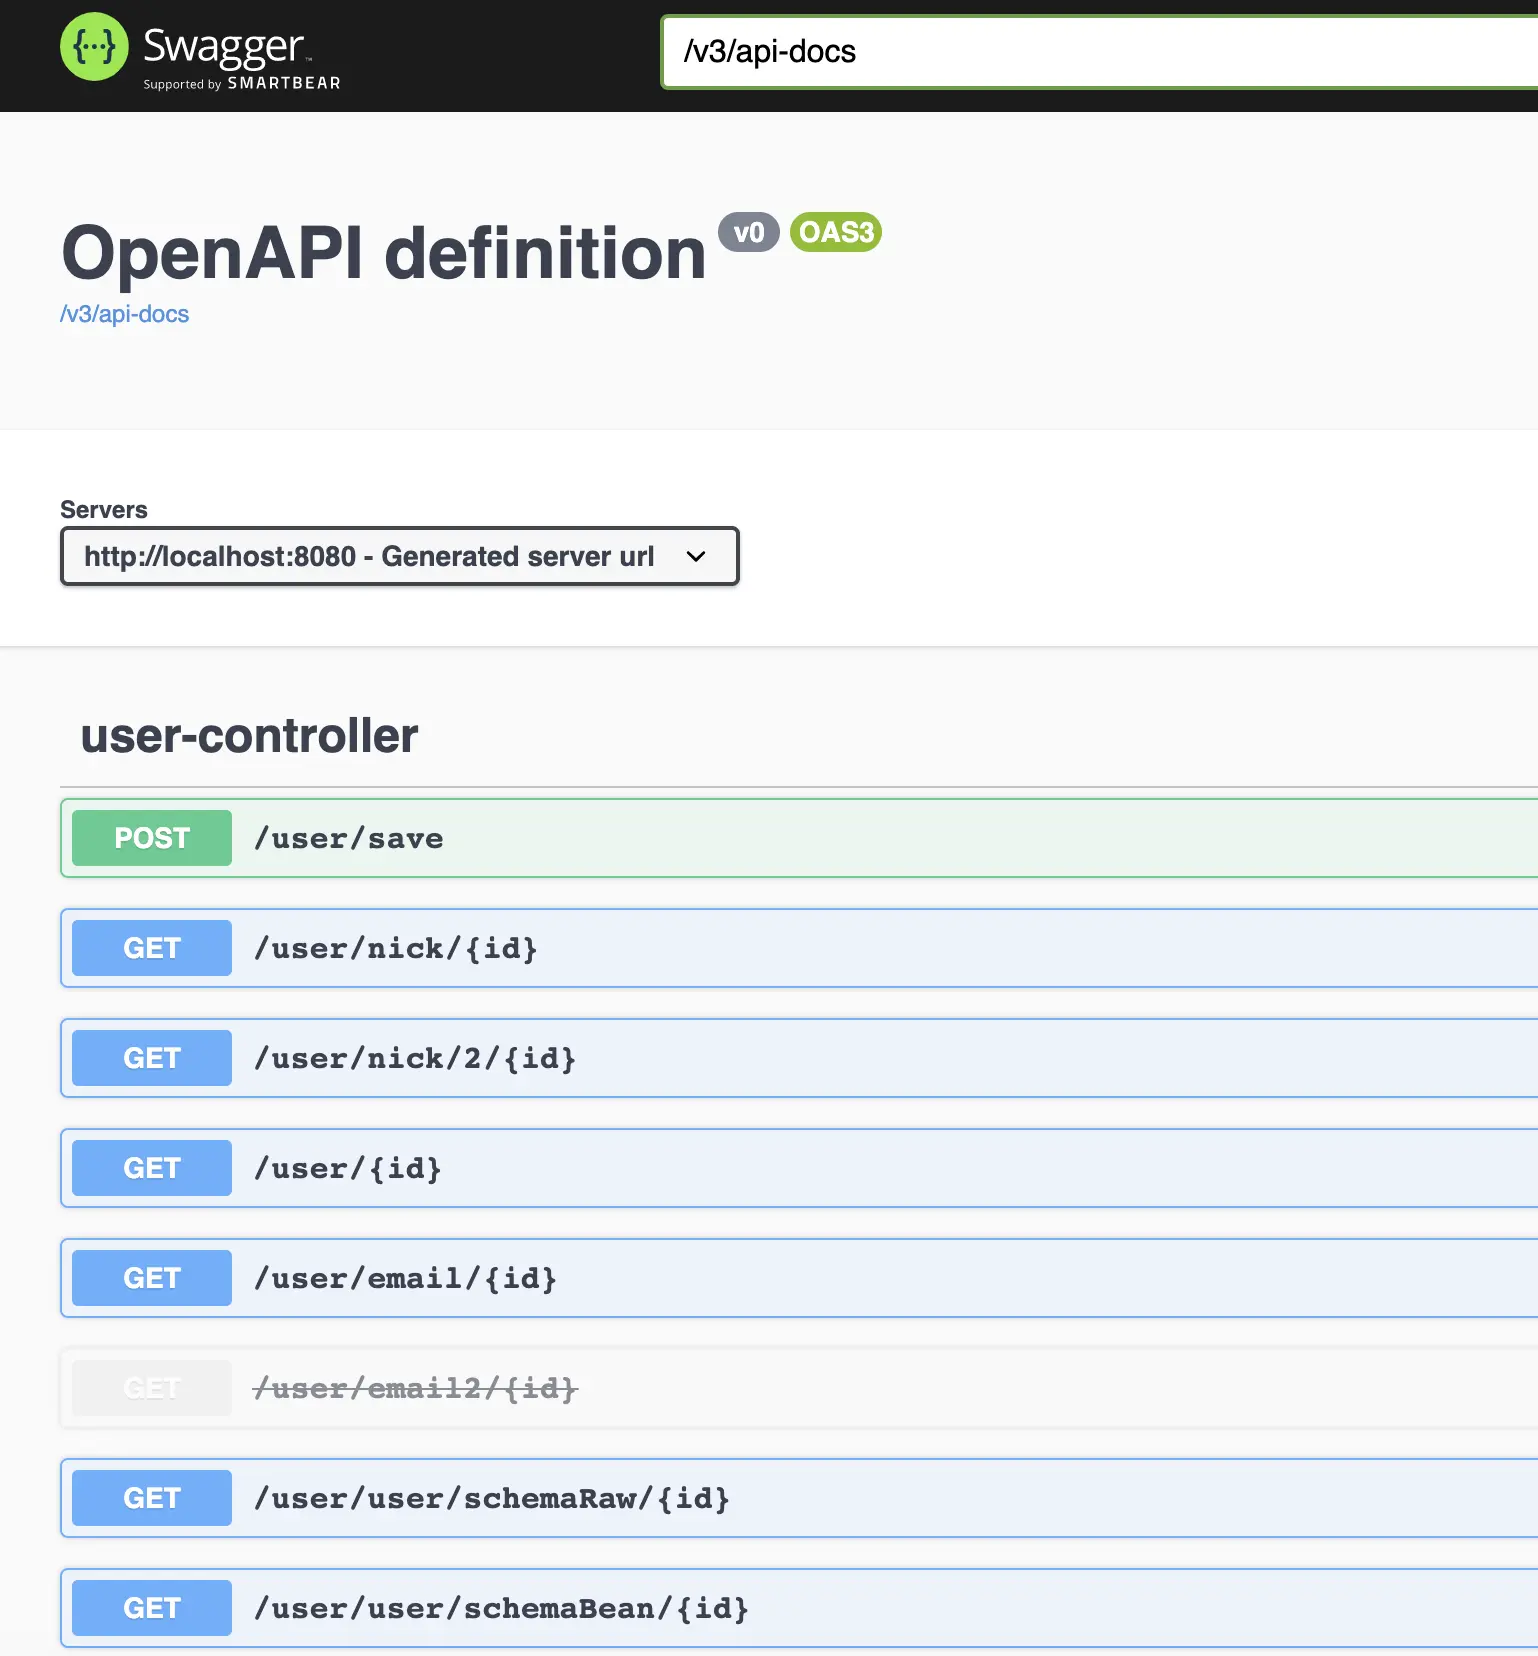This screenshot has height=1656, width=1538.
Task: Expand the POST /user/save operation
Action: click(x=799, y=838)
